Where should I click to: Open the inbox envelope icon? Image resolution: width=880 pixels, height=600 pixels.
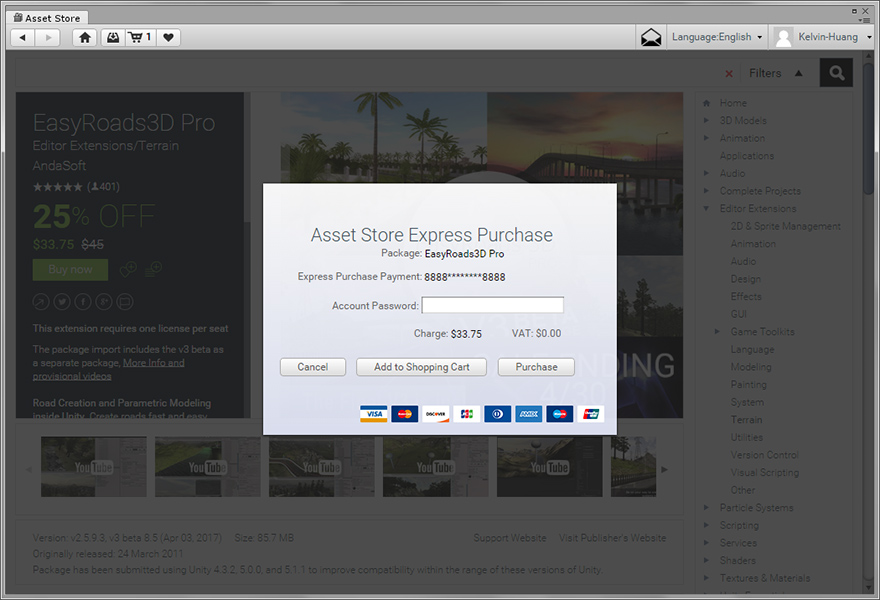point(651,37)
